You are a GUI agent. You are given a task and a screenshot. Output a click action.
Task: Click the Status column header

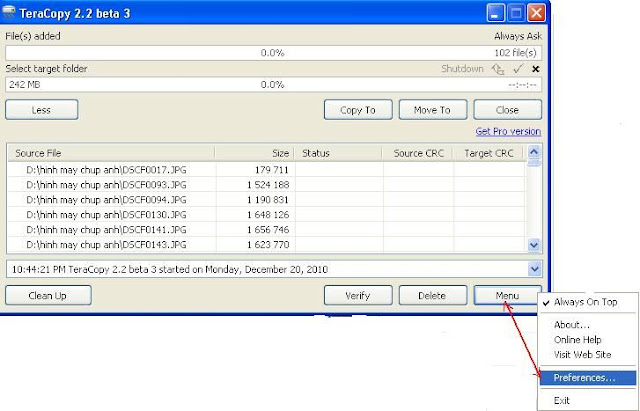339,153
